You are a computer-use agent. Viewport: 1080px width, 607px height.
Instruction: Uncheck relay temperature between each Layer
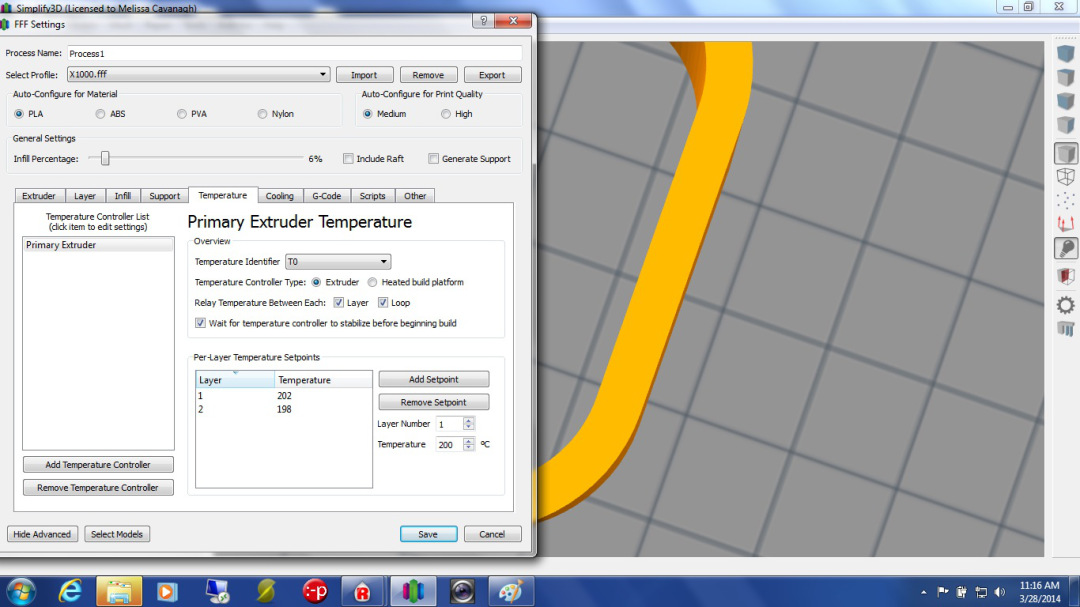[338, 302]
